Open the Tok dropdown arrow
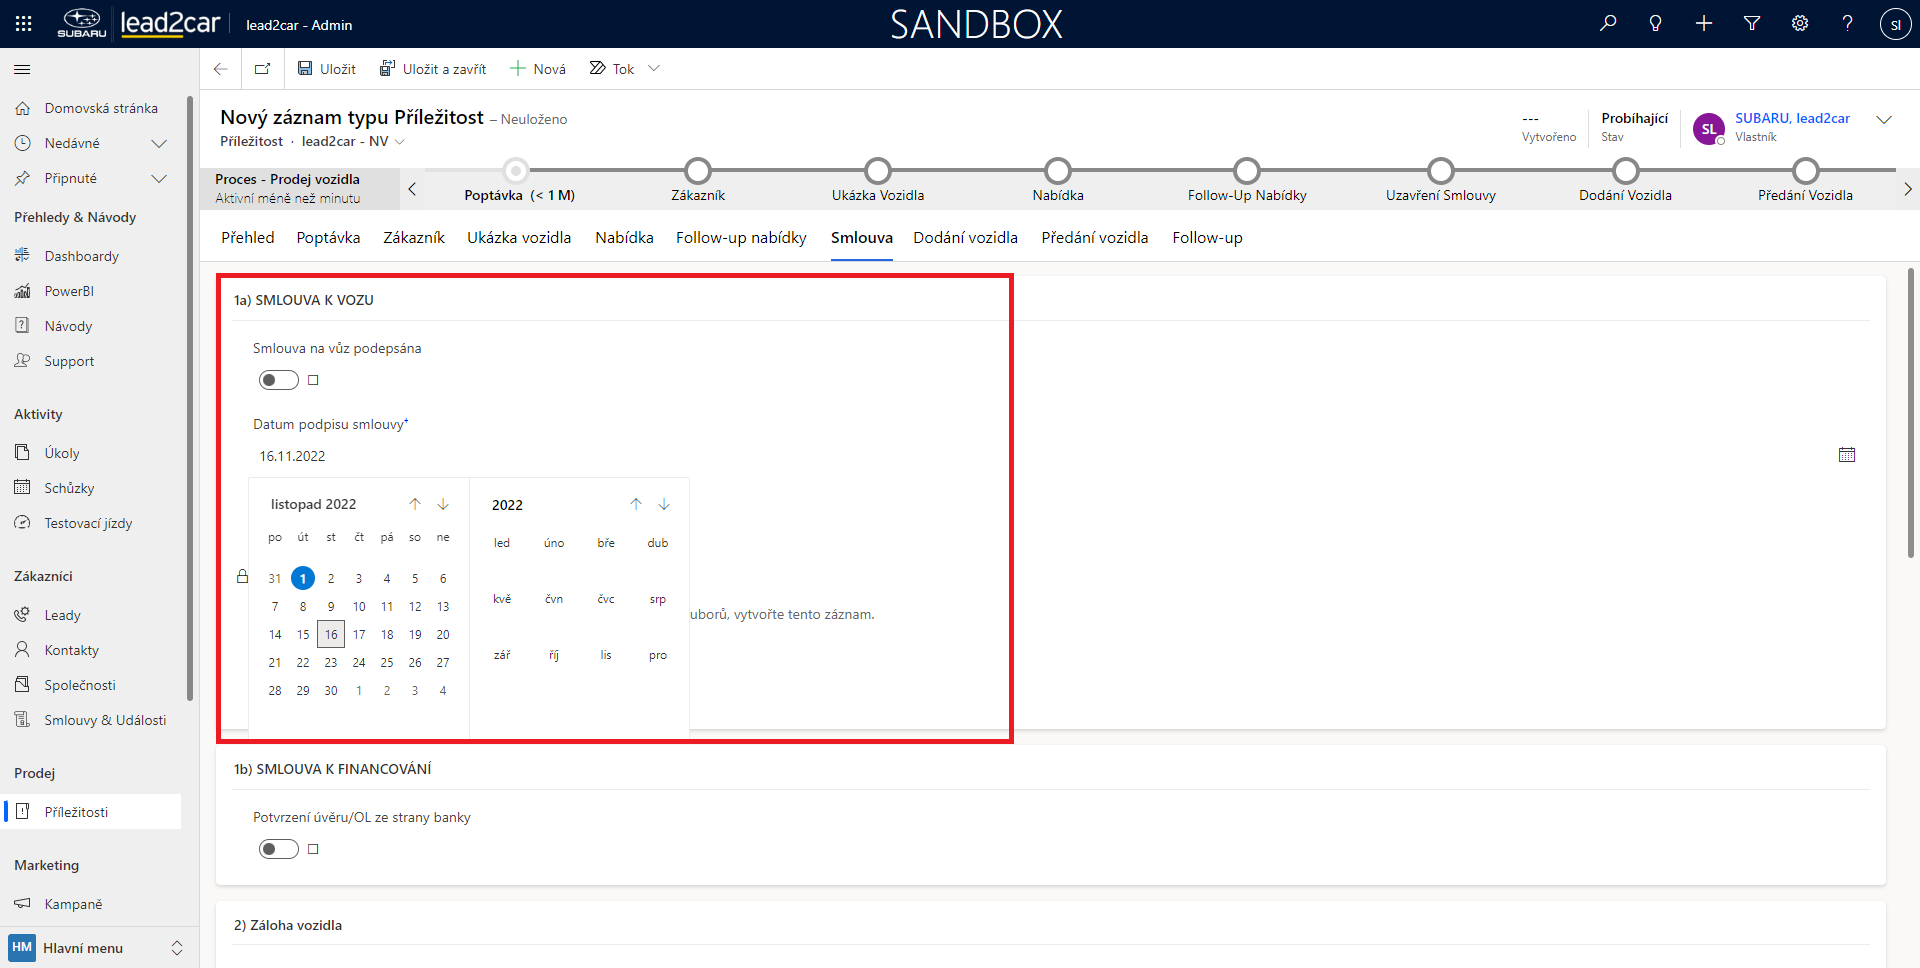Screen dimensions: 1920x968 coord(654,69)
